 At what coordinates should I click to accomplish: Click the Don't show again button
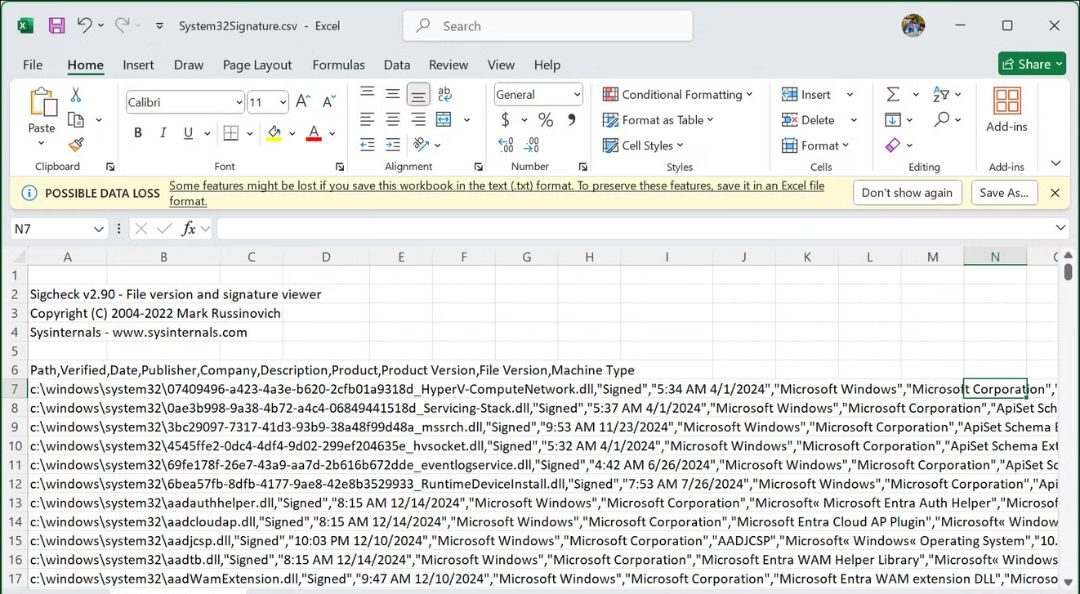(907, 193)
